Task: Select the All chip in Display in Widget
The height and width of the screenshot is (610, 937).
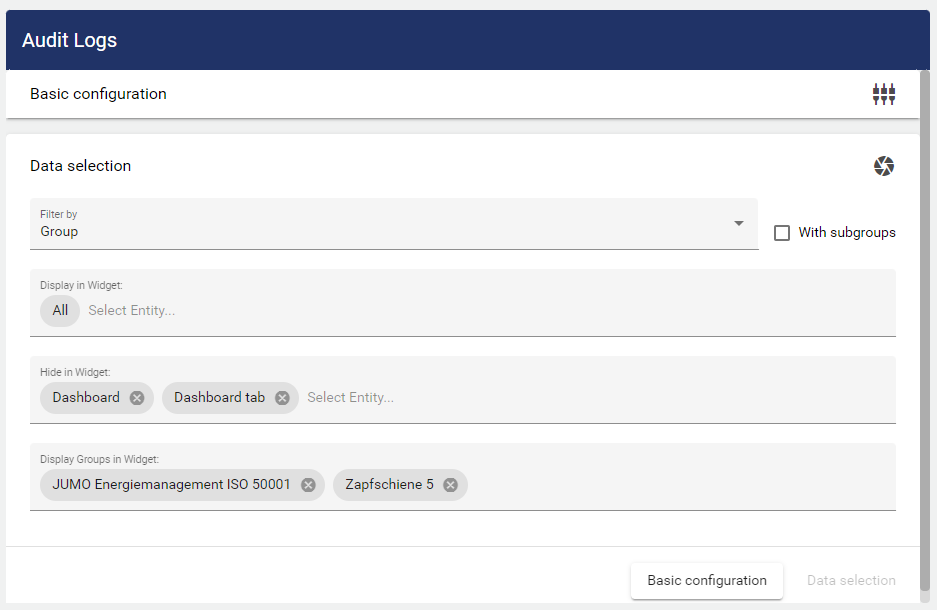Action: pos(60,311)
